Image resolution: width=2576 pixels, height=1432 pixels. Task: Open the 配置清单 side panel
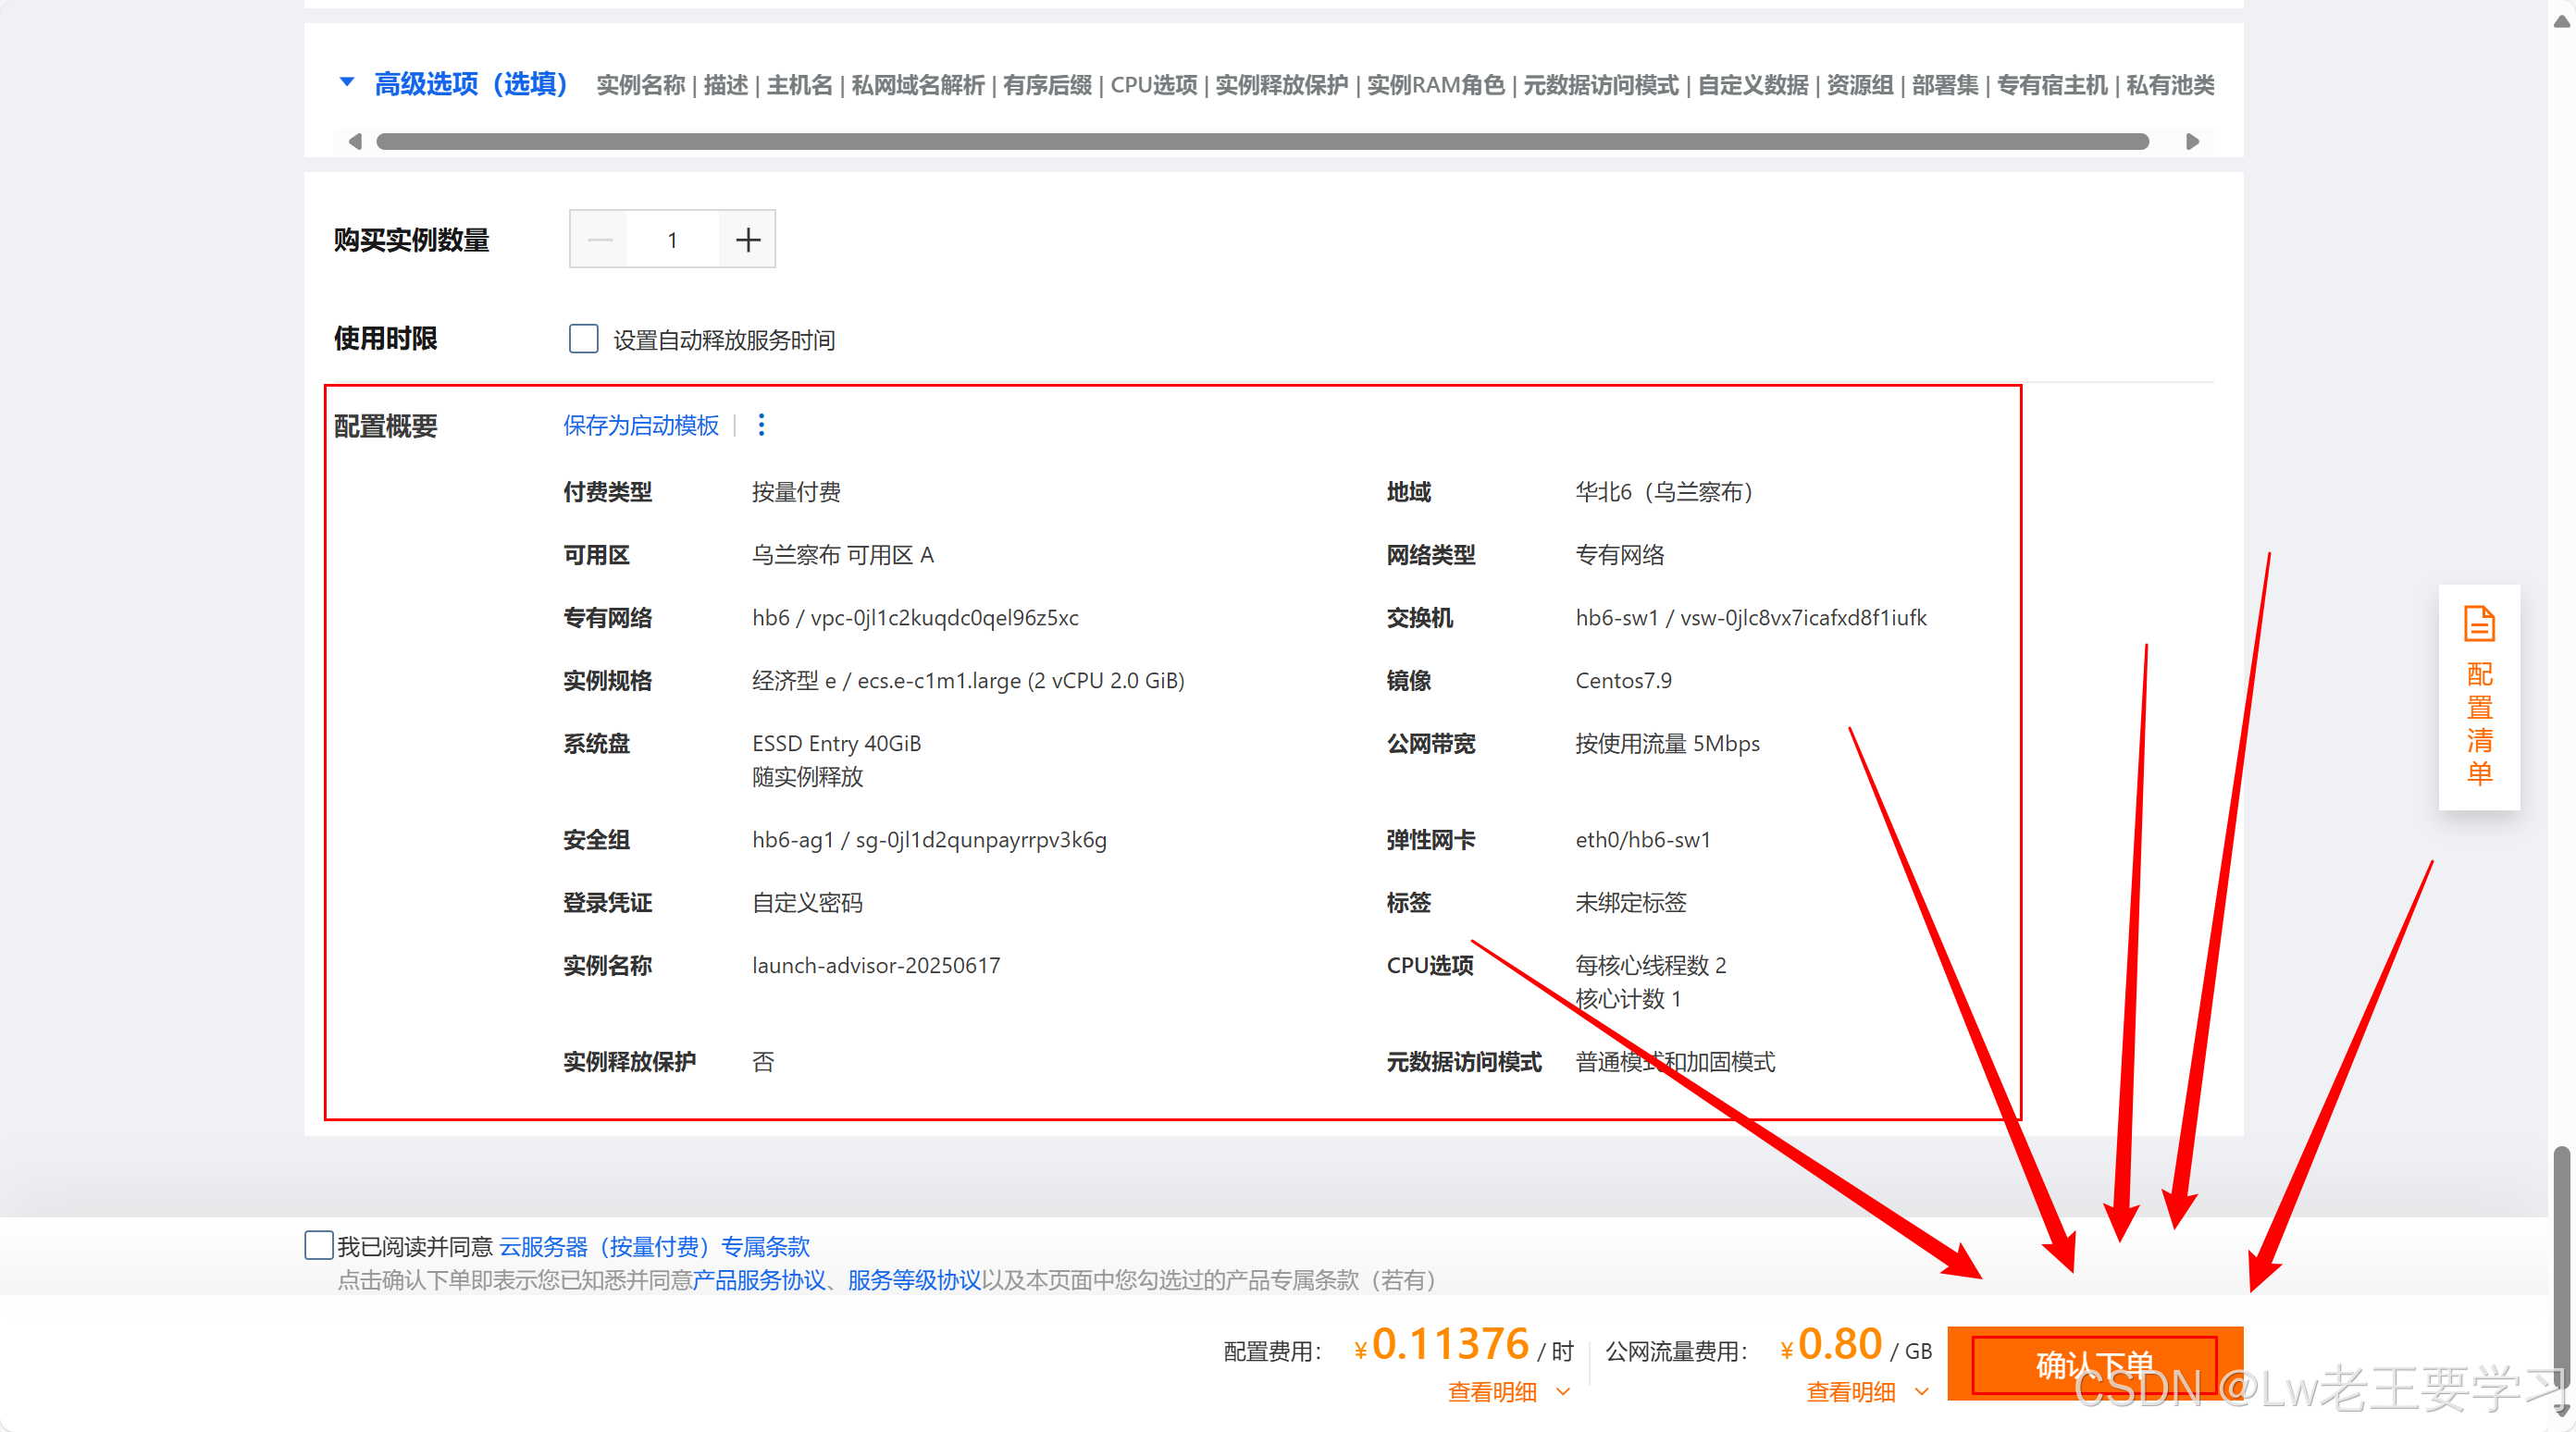click(2479, 697)
